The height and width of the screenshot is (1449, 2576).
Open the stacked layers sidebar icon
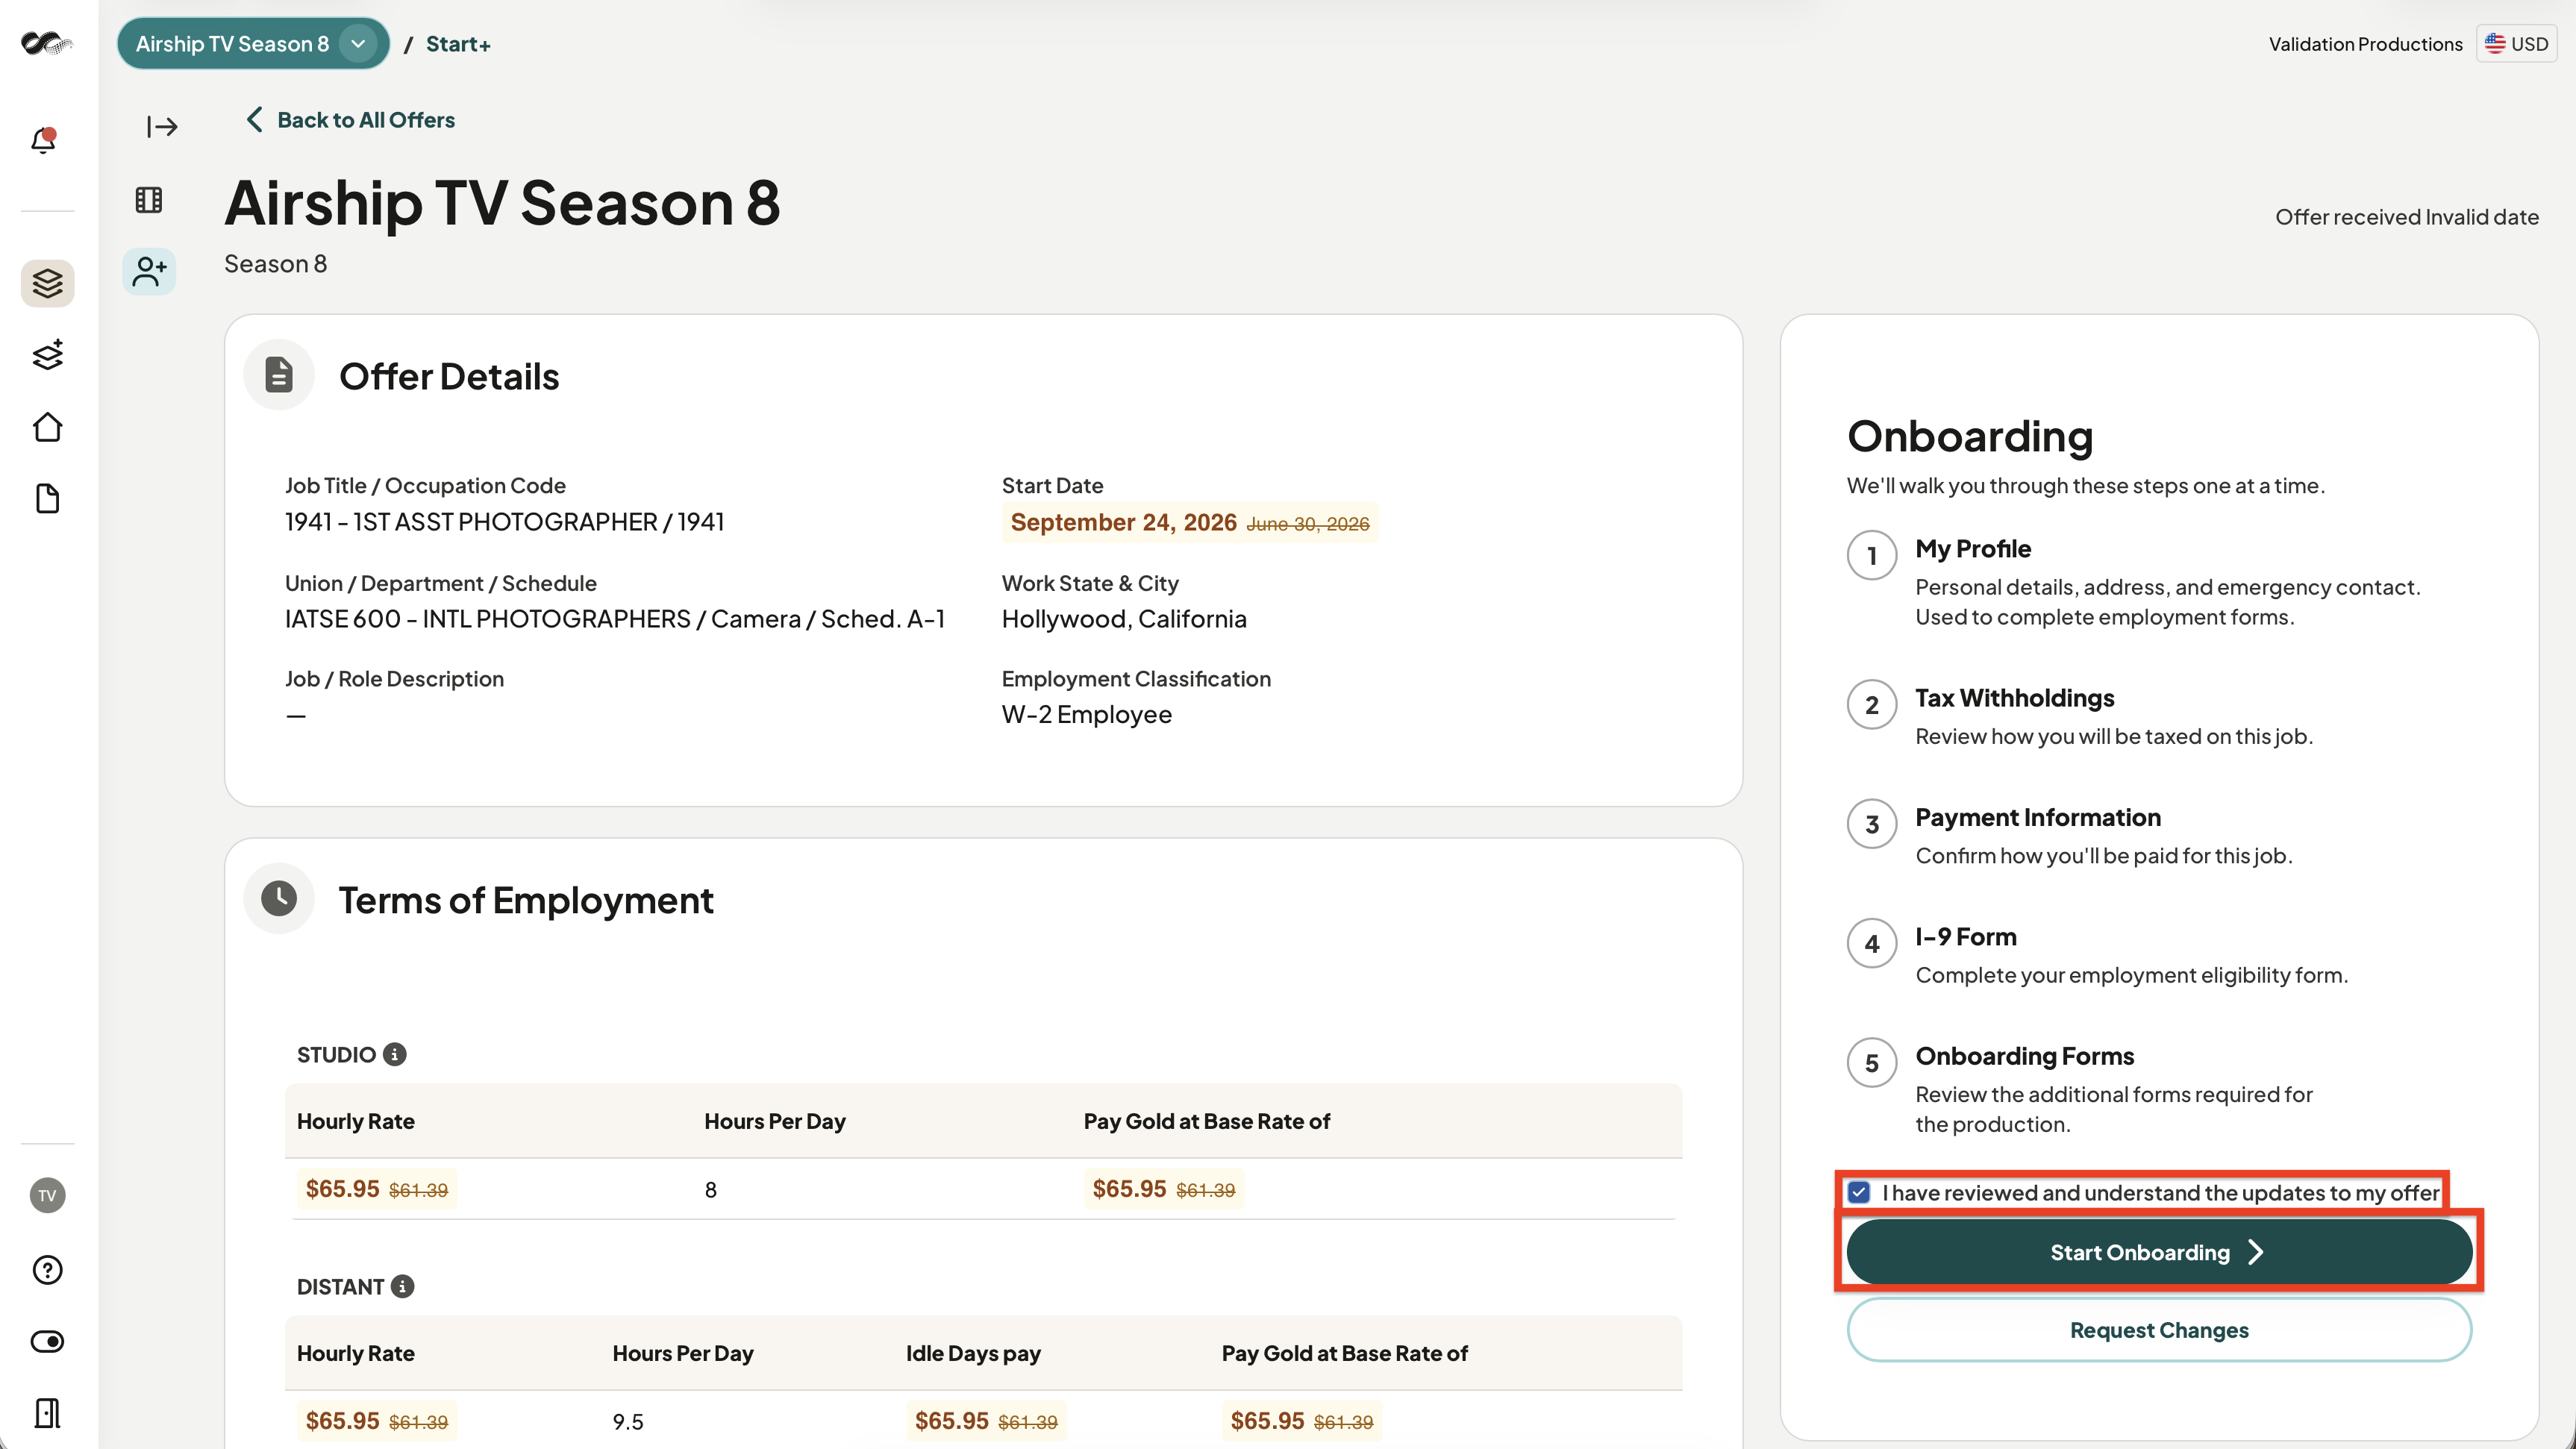click(47, 283)
